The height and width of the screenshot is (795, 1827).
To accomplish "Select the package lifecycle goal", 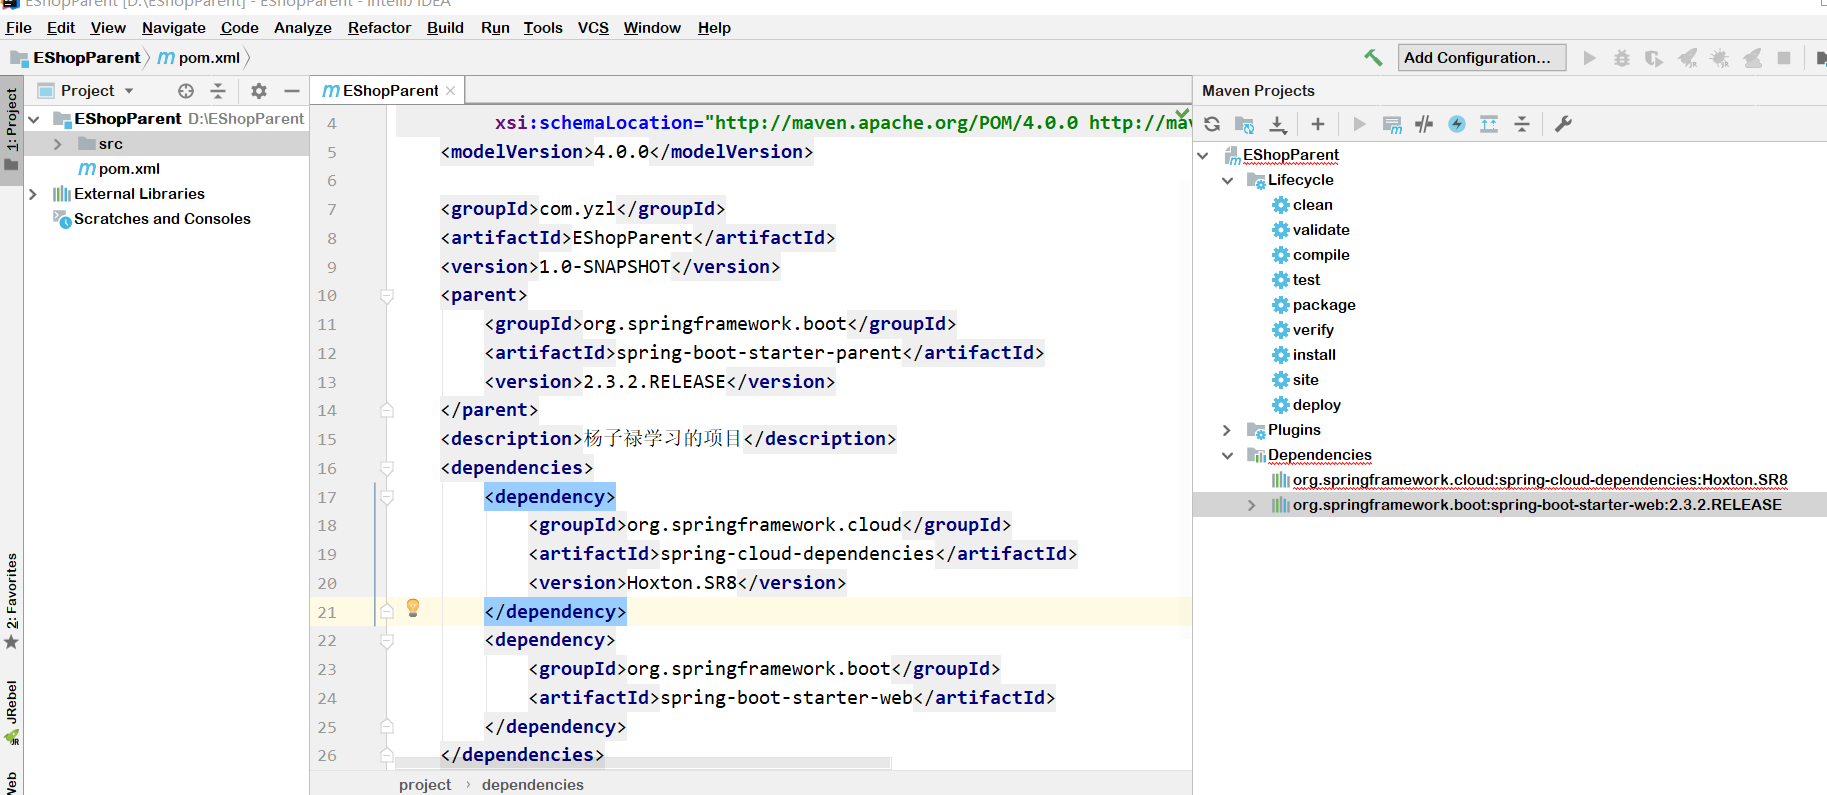I will tap(1313, 305).
